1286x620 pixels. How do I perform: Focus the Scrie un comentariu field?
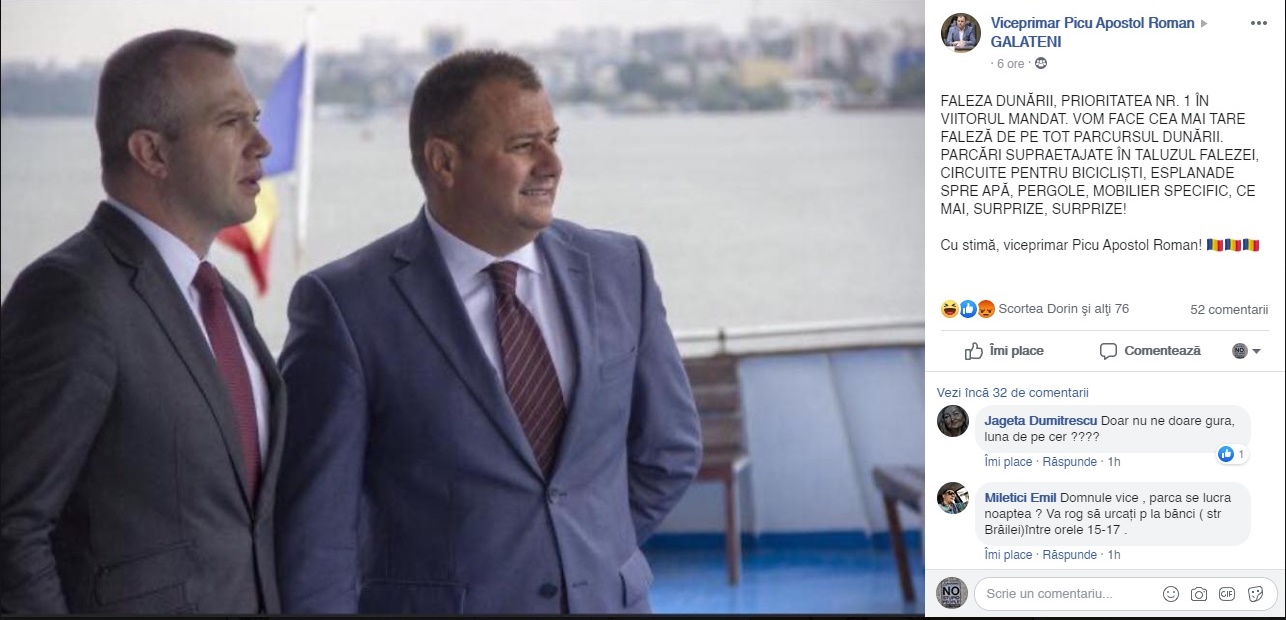[x=1066, y=594]
